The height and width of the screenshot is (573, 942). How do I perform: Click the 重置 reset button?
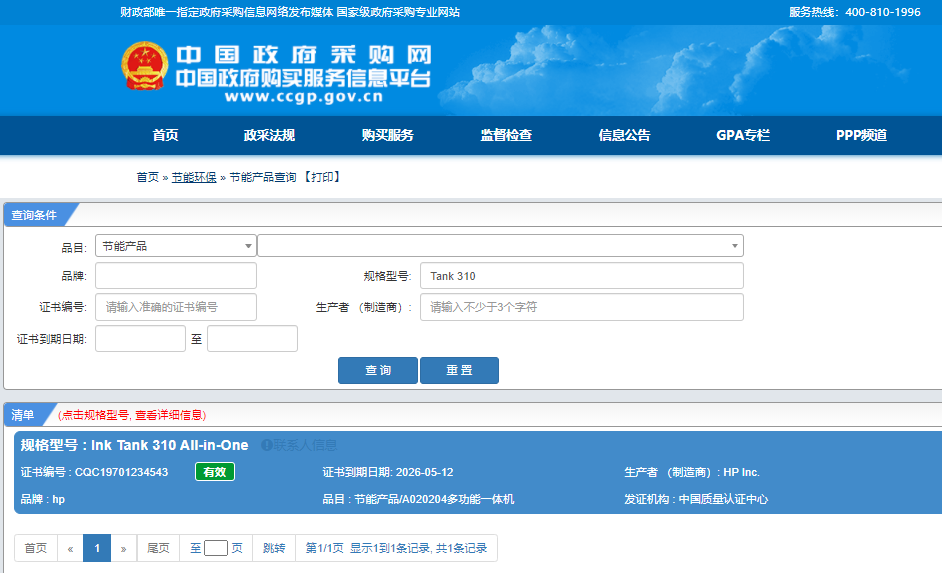pos(460,371)
